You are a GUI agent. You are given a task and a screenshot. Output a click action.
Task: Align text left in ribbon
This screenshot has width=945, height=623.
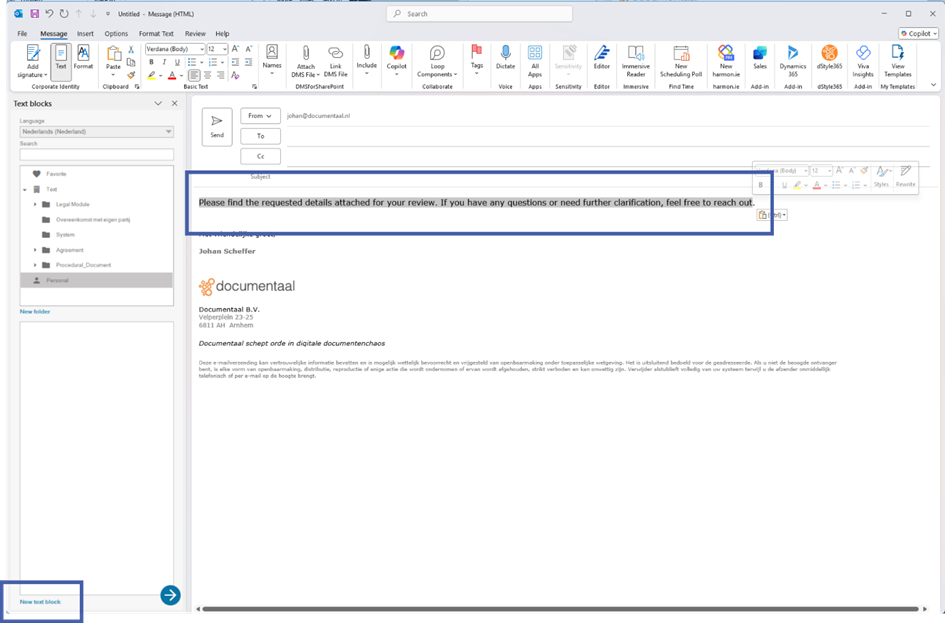[194, 75]
